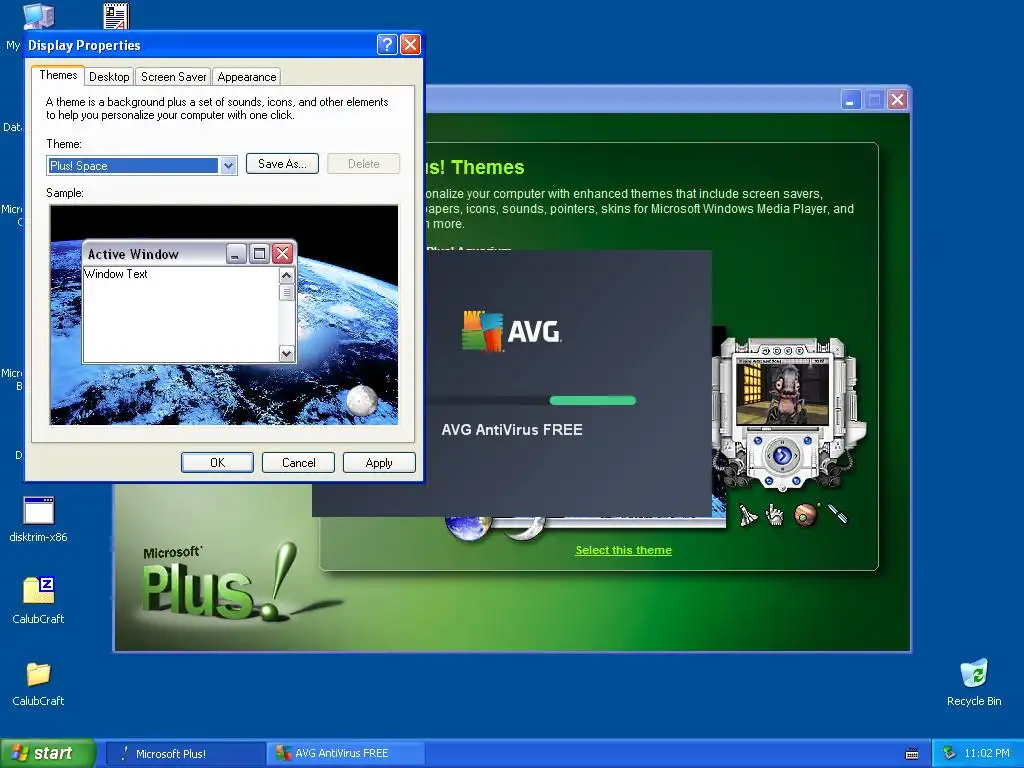Click the sample window scrollbar up arrow
Viewport: 1024px width, 768px height.
(x=286, y=276)
